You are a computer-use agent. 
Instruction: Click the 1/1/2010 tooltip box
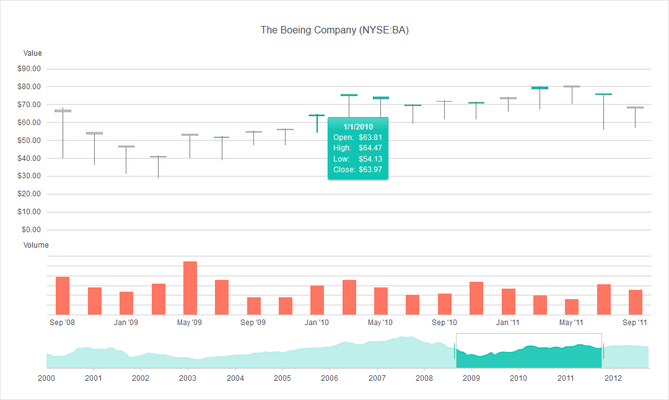pos(358,148)
